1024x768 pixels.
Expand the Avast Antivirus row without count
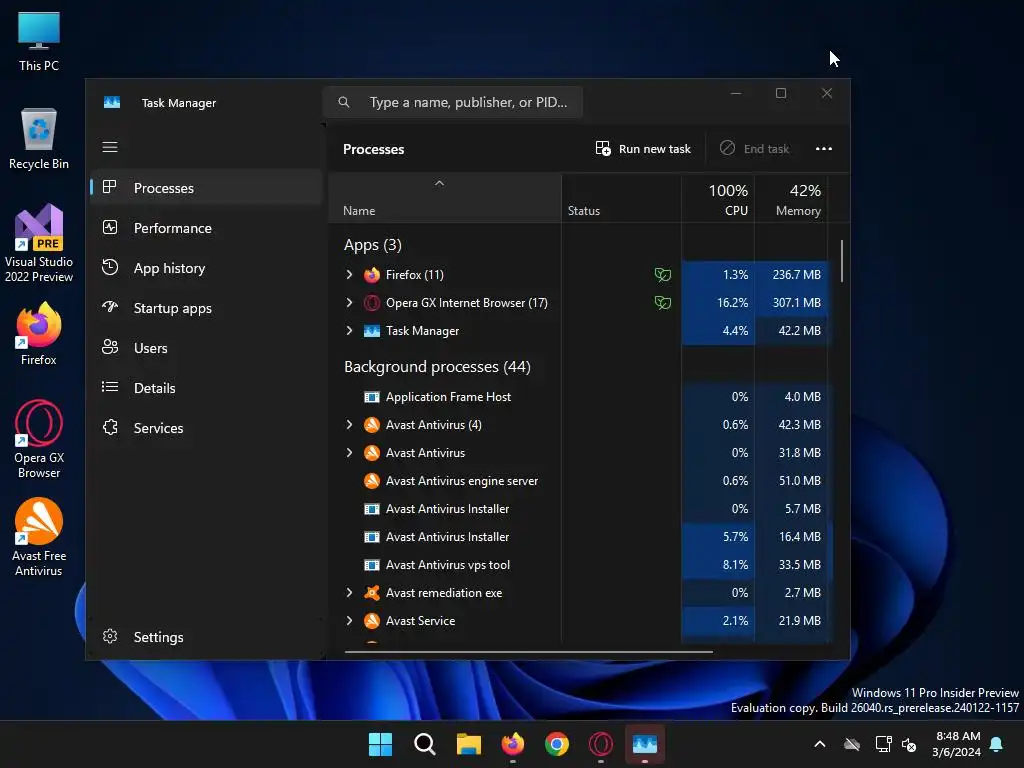[349, 453]
